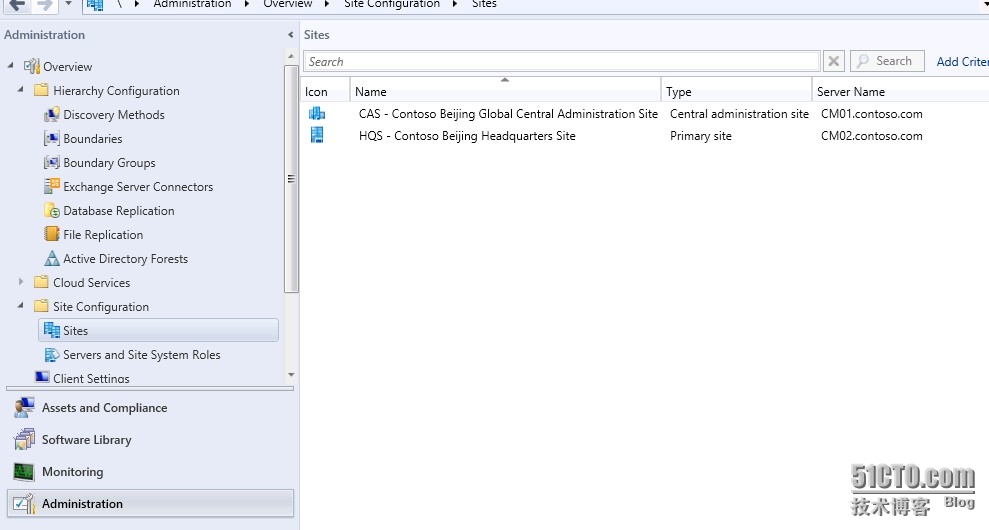This screenshot has width=989, height=530.
Task: Sort the list by Name column
Action: 505,91
